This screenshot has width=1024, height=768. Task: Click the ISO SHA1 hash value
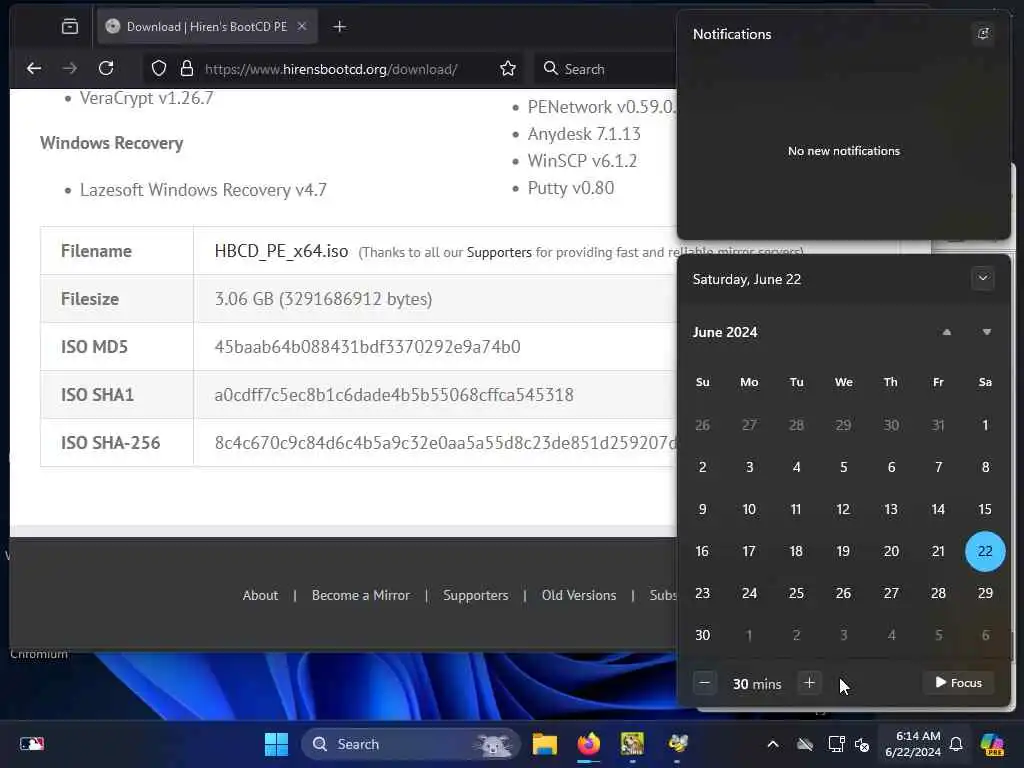[x=394, y=395]
